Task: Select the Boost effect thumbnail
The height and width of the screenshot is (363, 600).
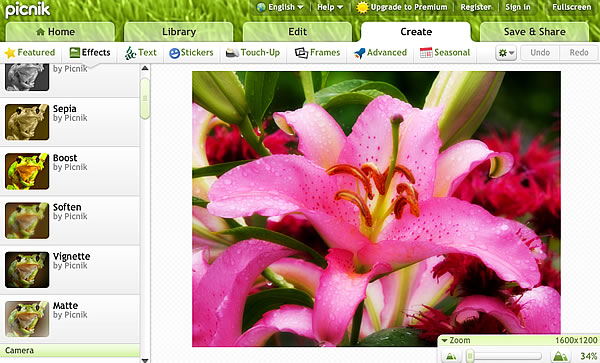Action: (27, 171)
